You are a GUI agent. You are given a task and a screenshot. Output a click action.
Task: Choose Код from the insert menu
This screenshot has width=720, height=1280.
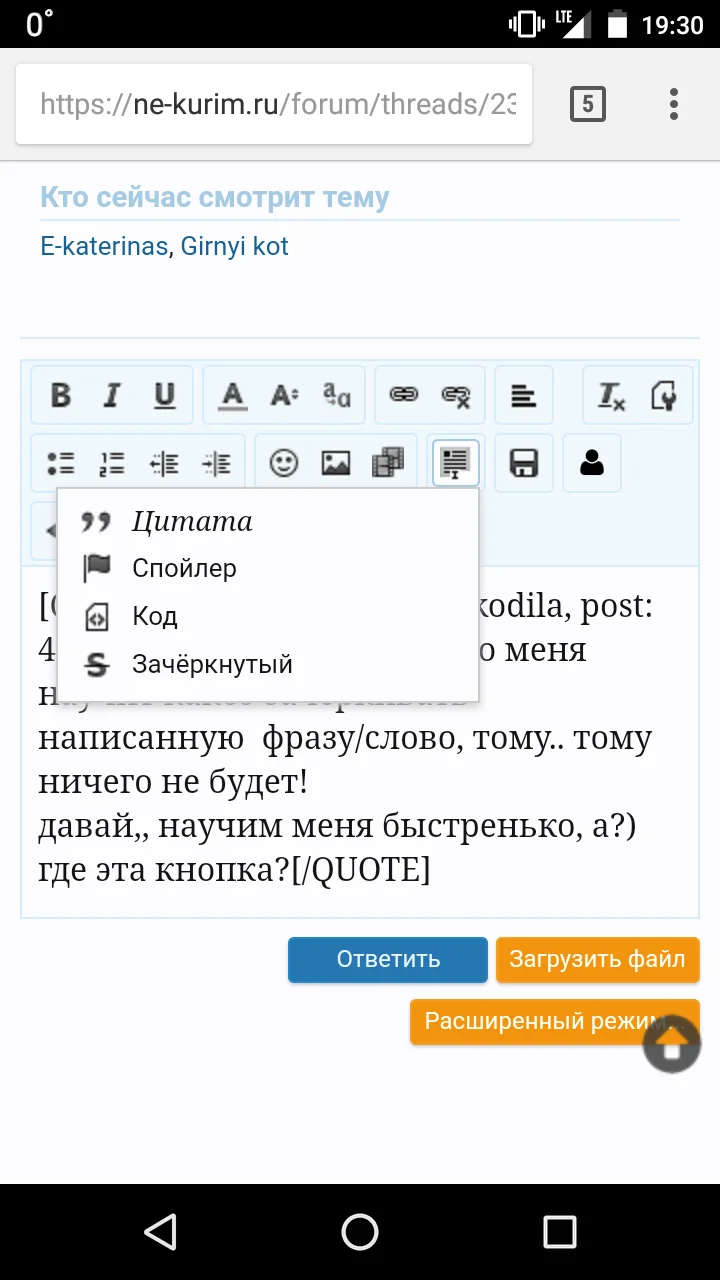pos(268,616)
